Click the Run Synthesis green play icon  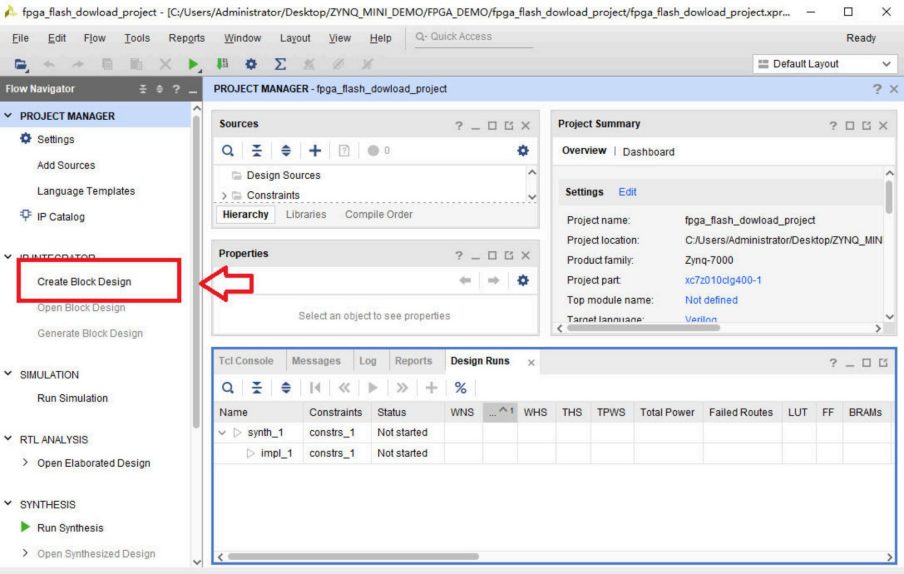(25, 528)
